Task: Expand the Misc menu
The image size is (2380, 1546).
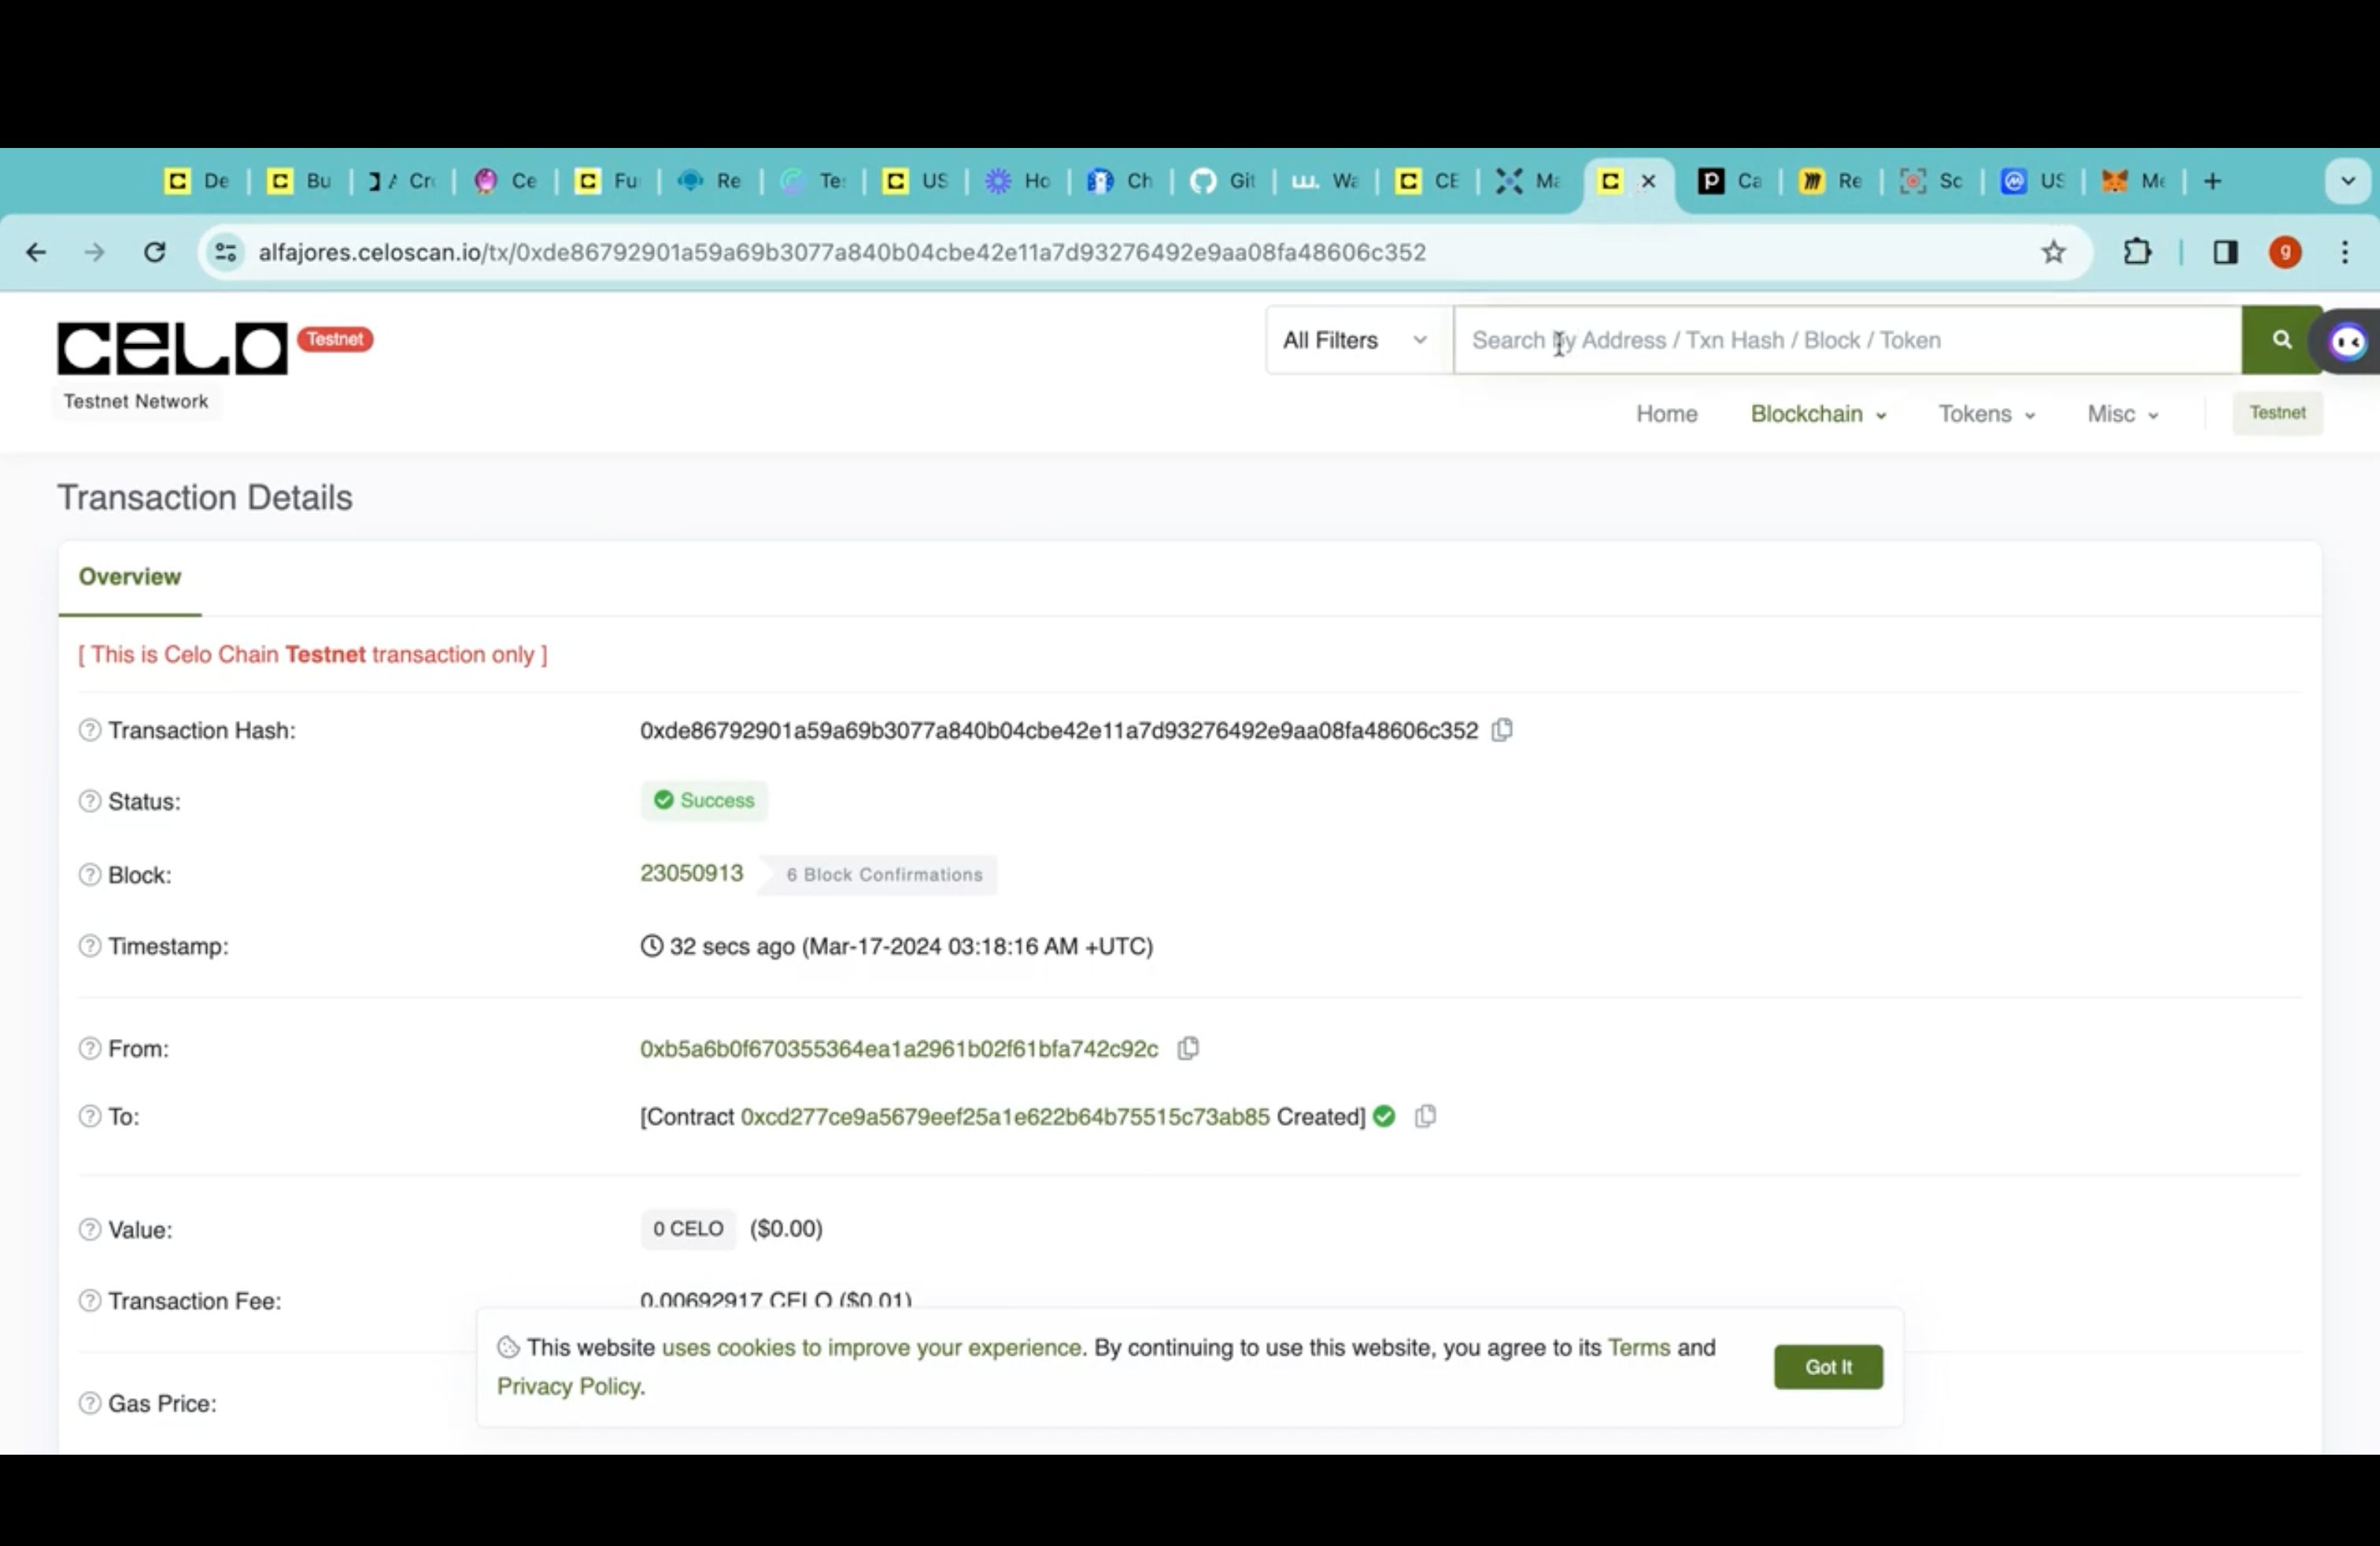Action: (2122, 414)
